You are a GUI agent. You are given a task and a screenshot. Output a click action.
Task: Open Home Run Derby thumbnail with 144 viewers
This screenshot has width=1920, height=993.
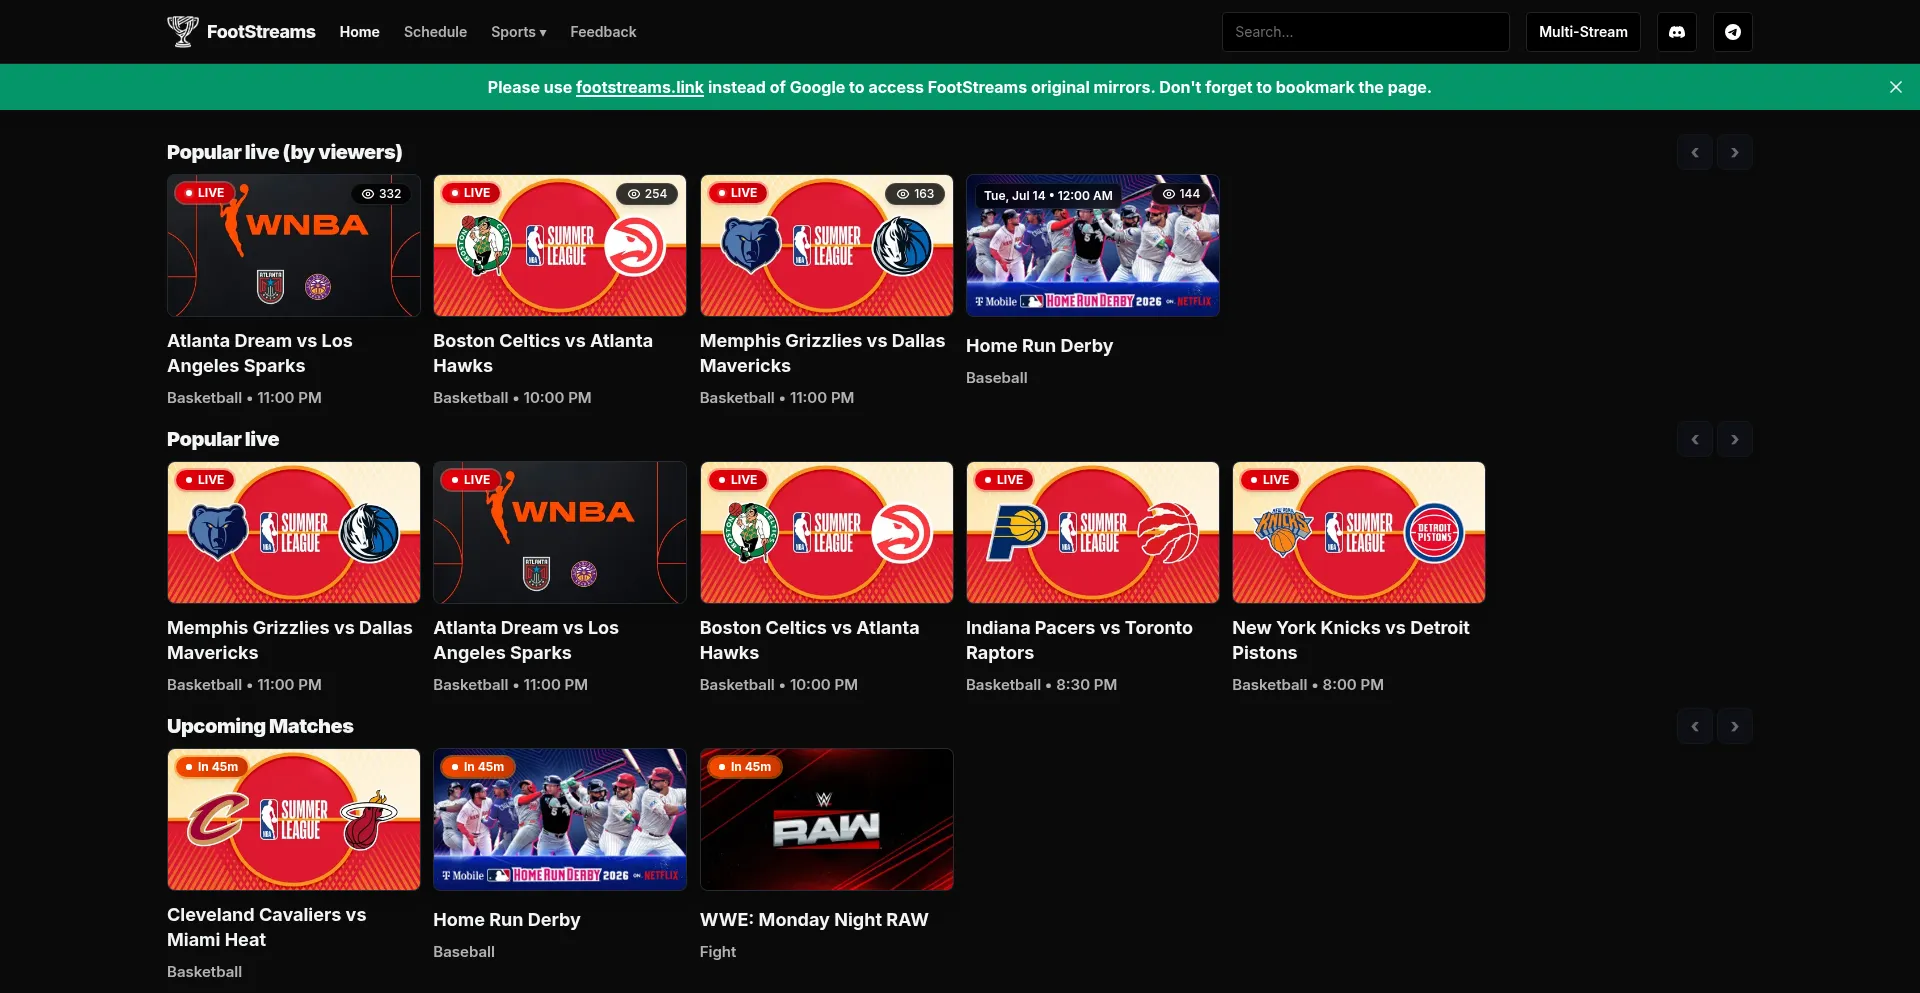tap(1093, 246)
